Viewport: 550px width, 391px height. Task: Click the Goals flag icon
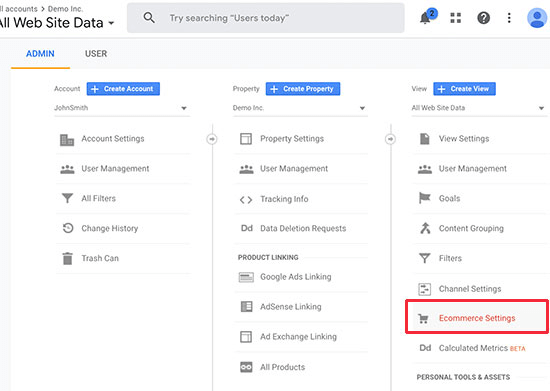(x=424, y=198)
